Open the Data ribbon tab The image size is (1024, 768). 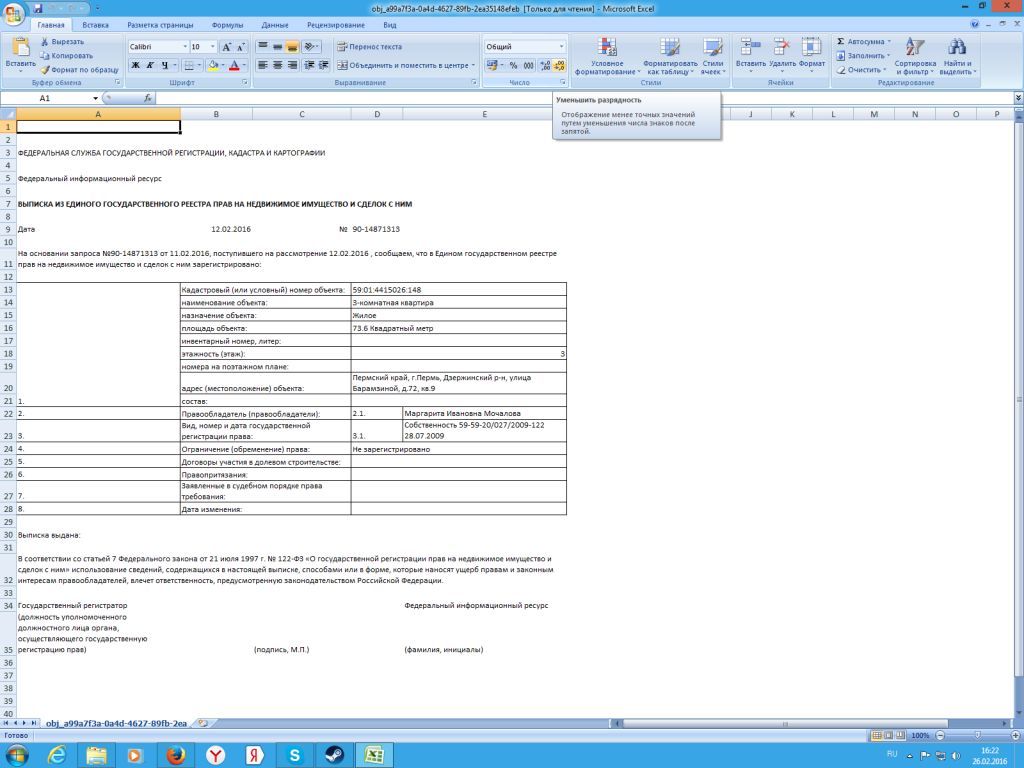click(274, 24)
